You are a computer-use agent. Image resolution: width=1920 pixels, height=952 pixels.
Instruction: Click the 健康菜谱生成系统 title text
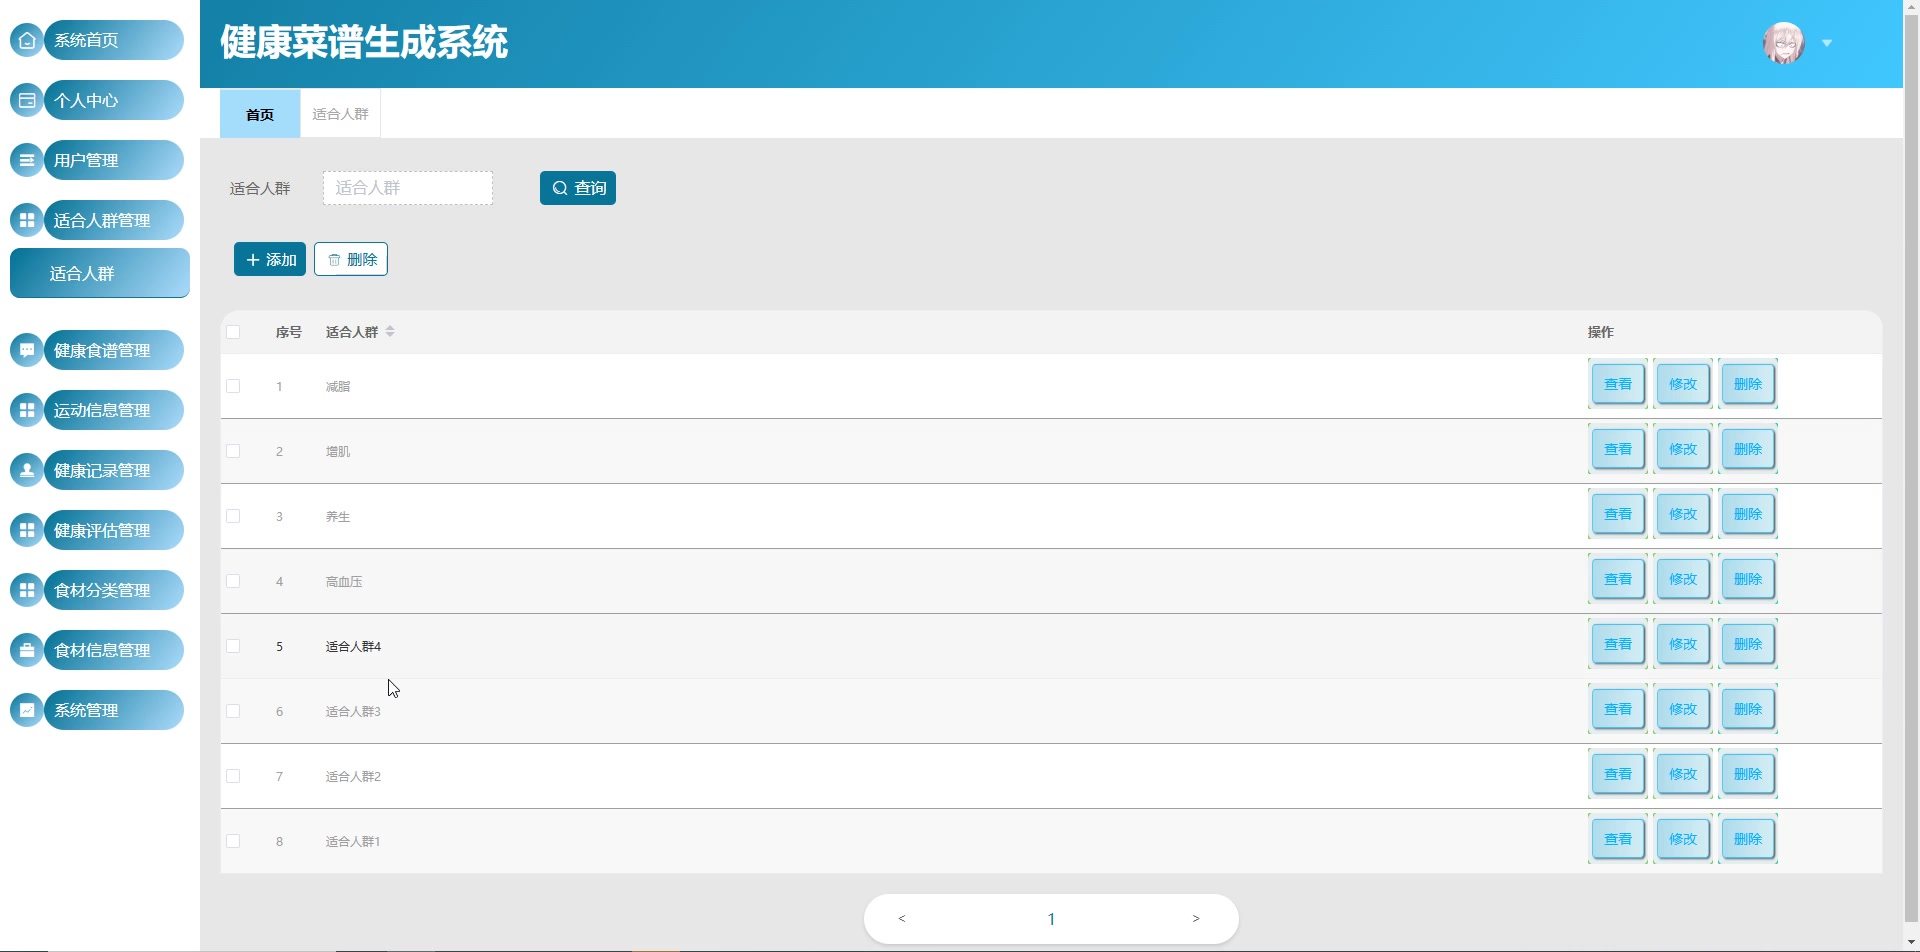(364, 43)
